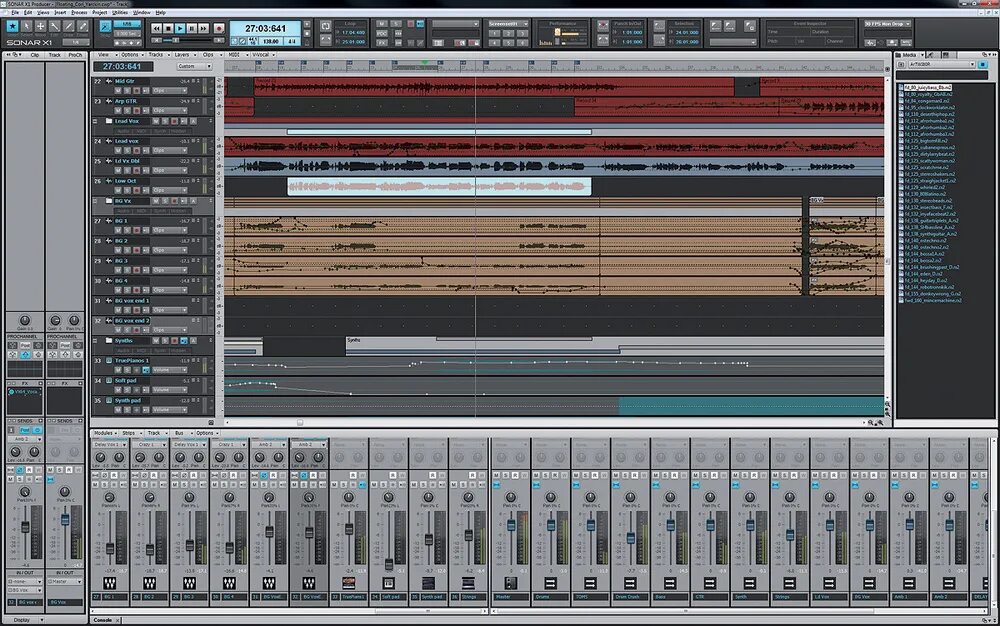Viewport: 1000px width, 626px height.
Task: Mute the Mid Gtr track
Action: [x=118, y=91]
